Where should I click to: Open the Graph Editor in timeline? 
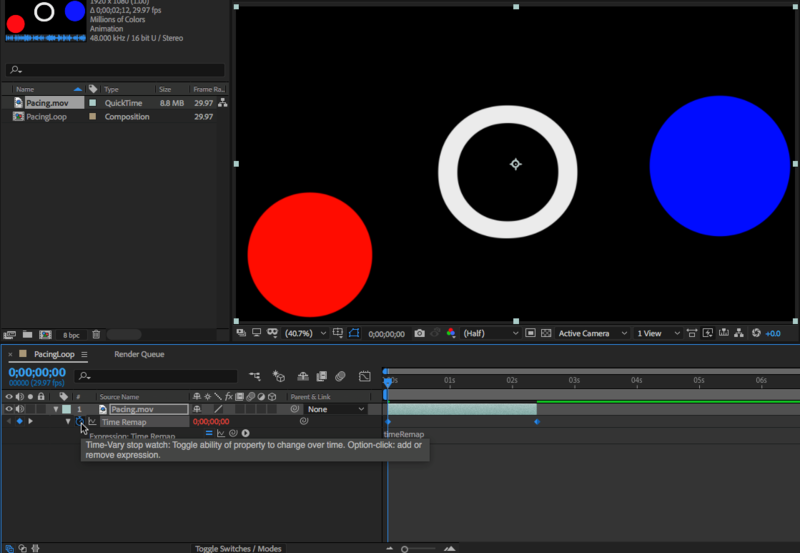pos(364,376)
